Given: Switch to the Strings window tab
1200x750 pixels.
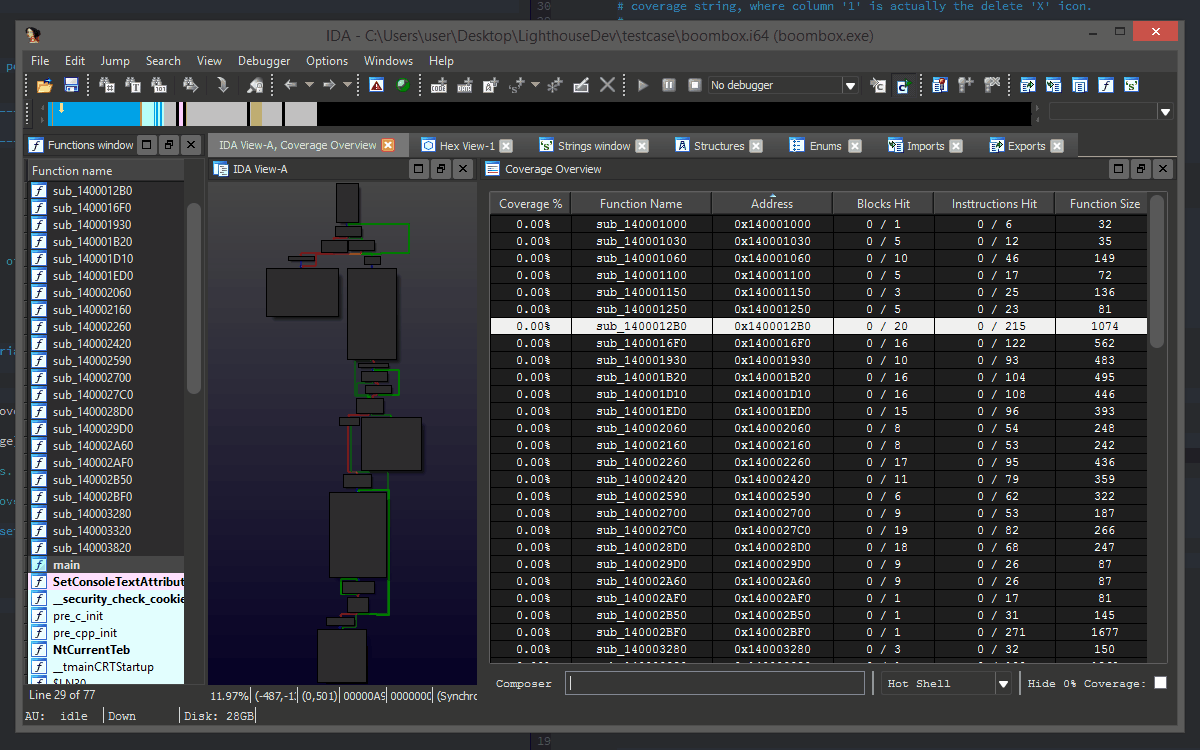Looking at the screenshot, I should point(594,146).
